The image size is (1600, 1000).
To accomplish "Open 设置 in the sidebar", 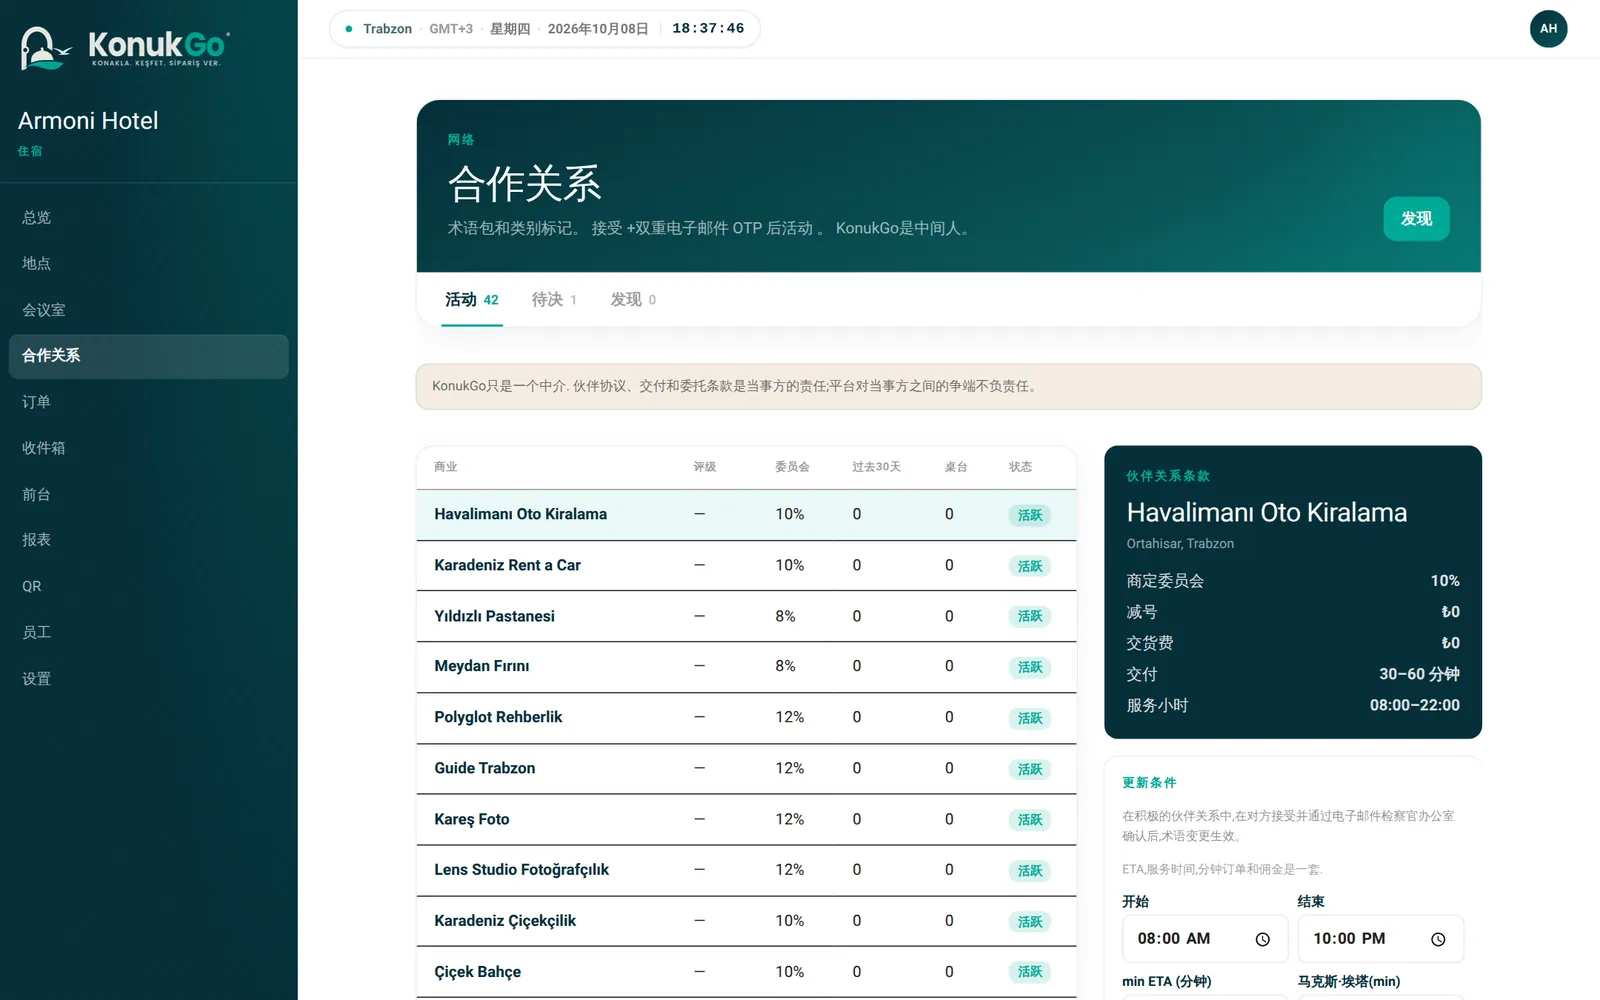I will [x=148, y=678].
